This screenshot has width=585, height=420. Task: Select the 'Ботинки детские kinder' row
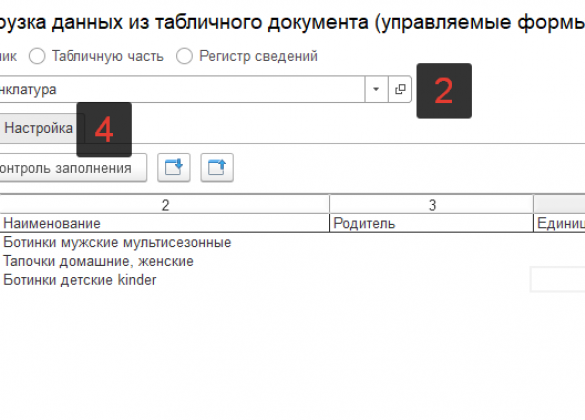pos(292,280)
